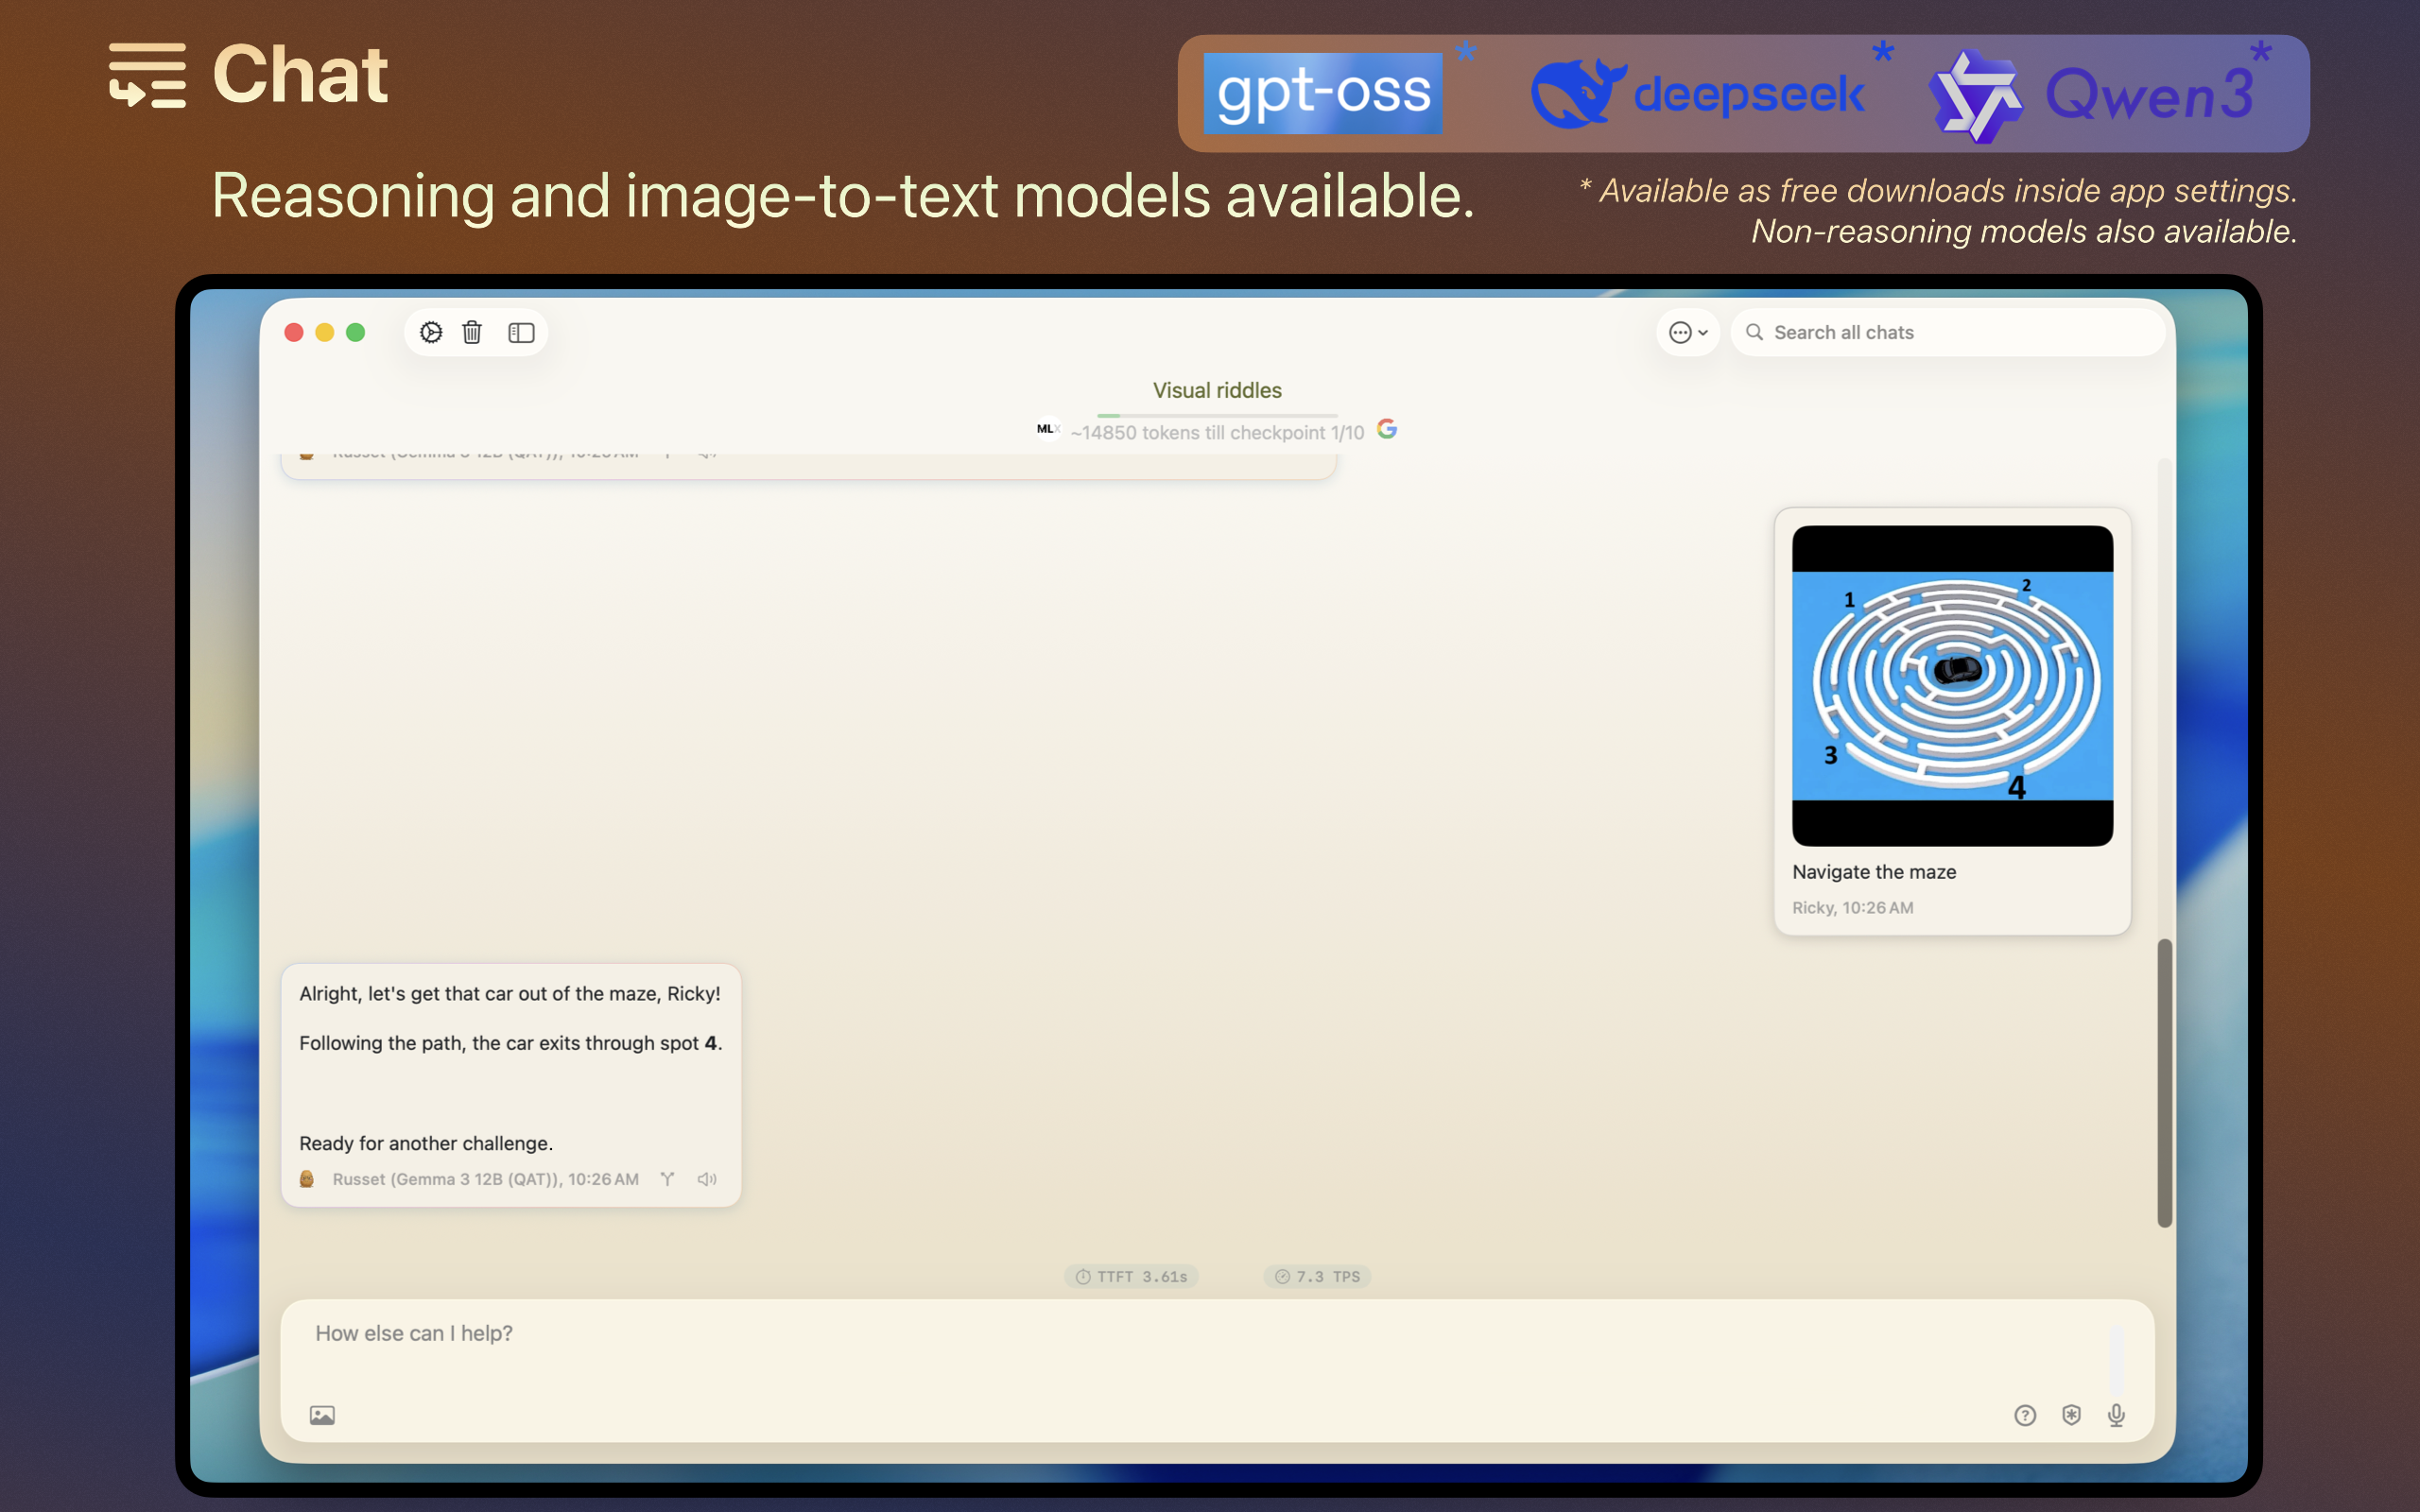
Task: Open the more options dropdown menu
Action: (x=1687, y=332)
